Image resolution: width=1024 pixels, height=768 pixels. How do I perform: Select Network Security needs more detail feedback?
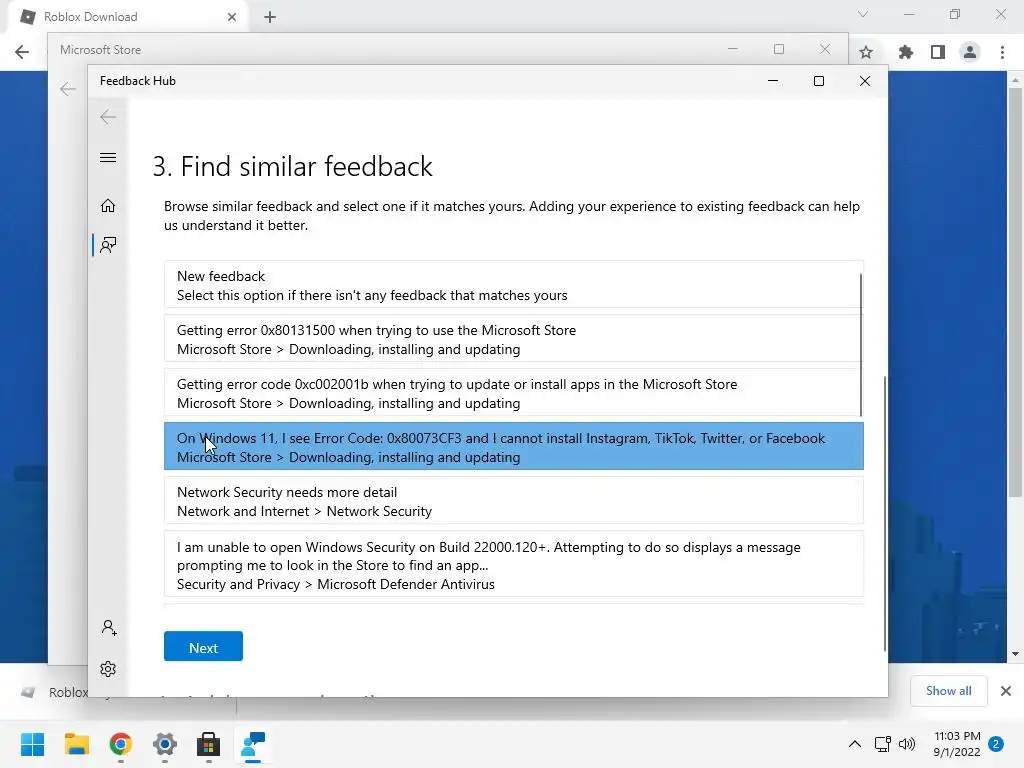pos(513,501)
